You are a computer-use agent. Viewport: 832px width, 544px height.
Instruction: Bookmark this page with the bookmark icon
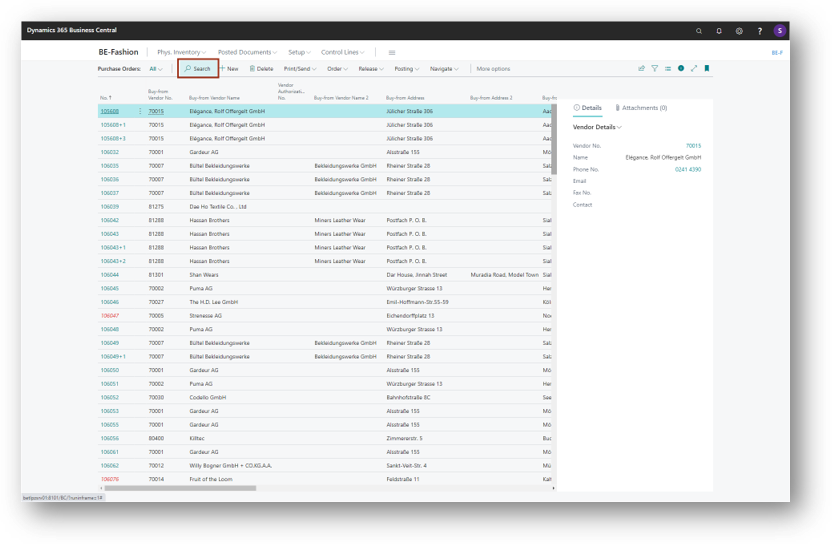click(707, 68)
